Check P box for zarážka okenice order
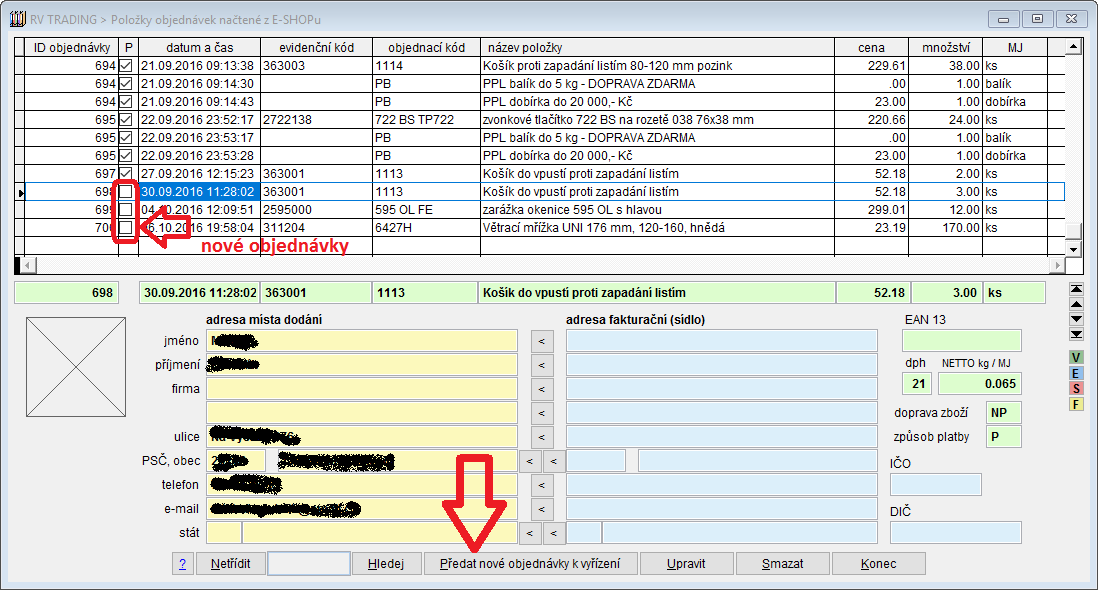Image resolution: width=1098 pixels, height=590 pixels. 126,210
